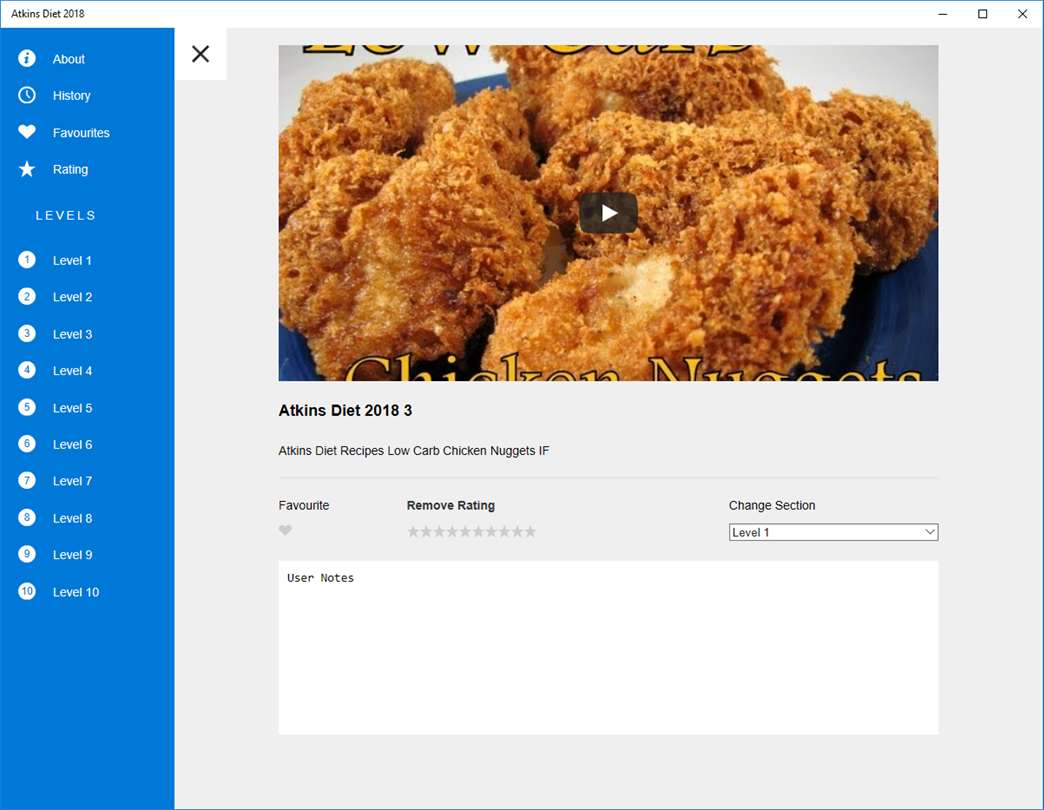
Task: Select the Level 6 label
Action: [73, 445]
